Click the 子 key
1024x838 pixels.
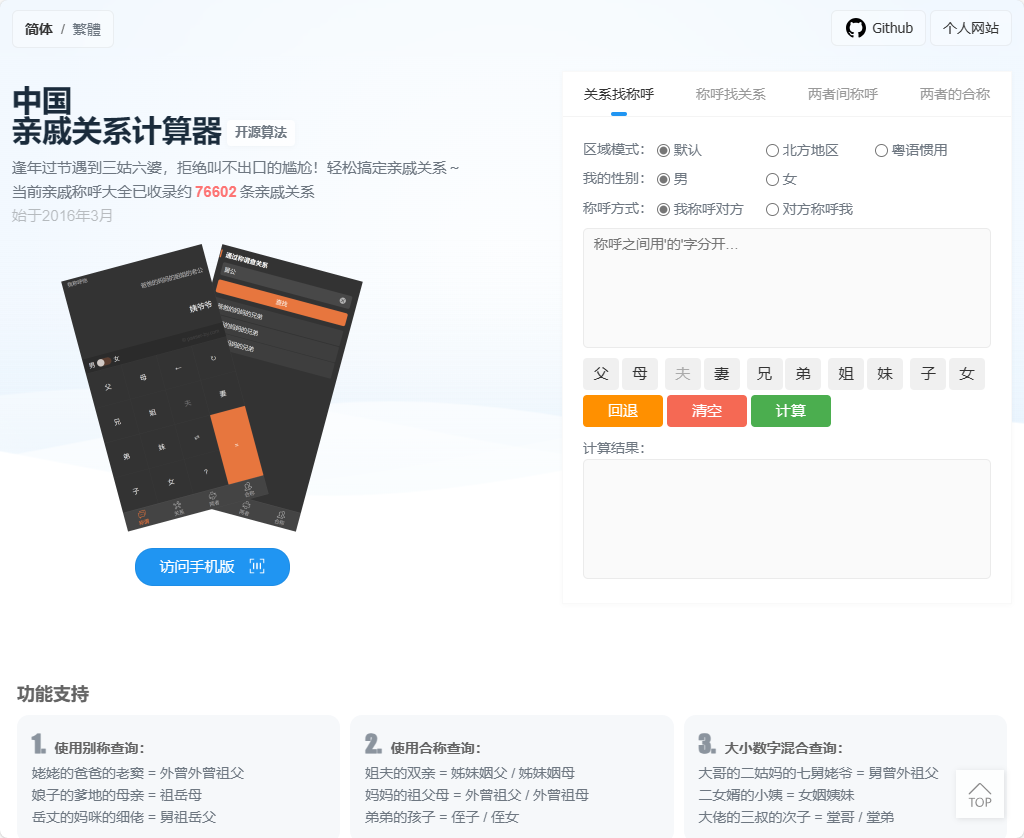coord(928,374)
